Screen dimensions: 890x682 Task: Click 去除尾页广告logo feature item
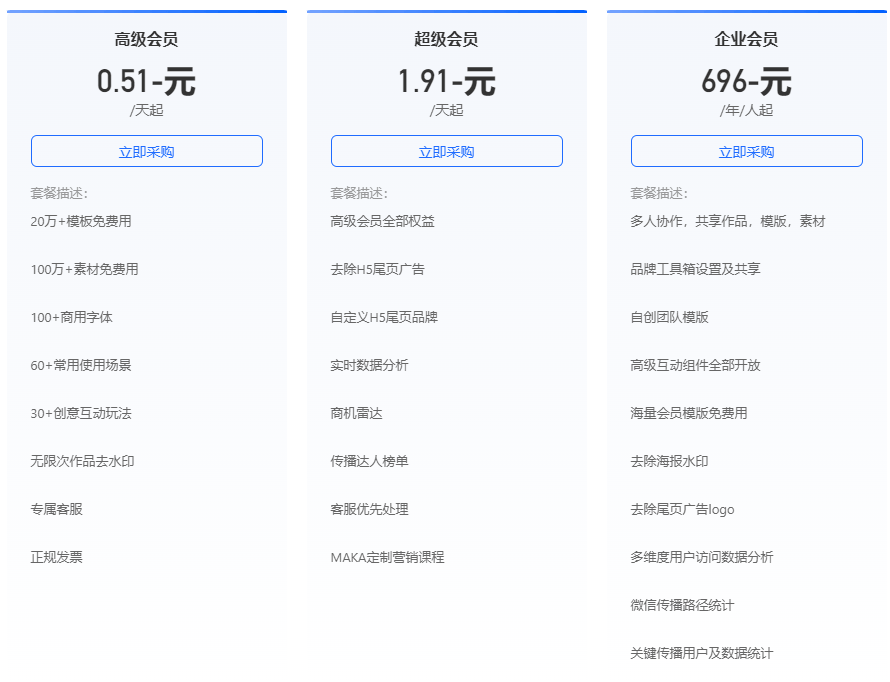tap(682, 509)
